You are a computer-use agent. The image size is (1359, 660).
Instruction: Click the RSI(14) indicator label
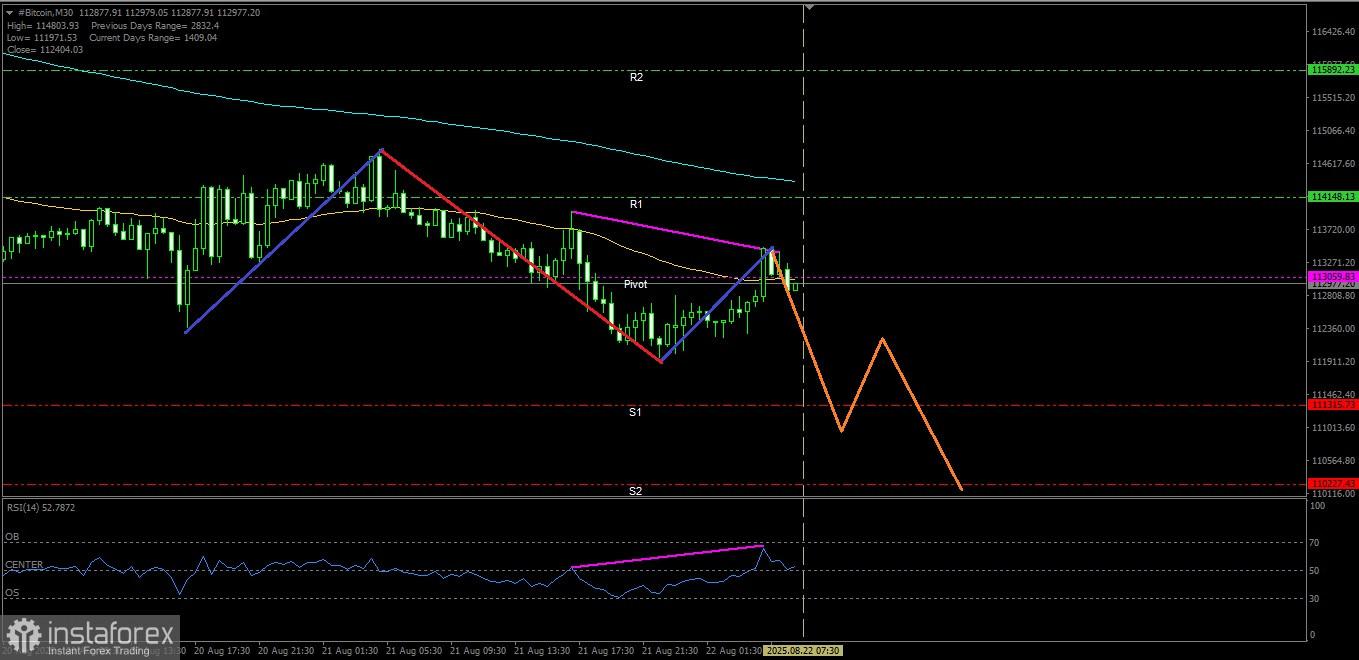[x=39, y=508]
